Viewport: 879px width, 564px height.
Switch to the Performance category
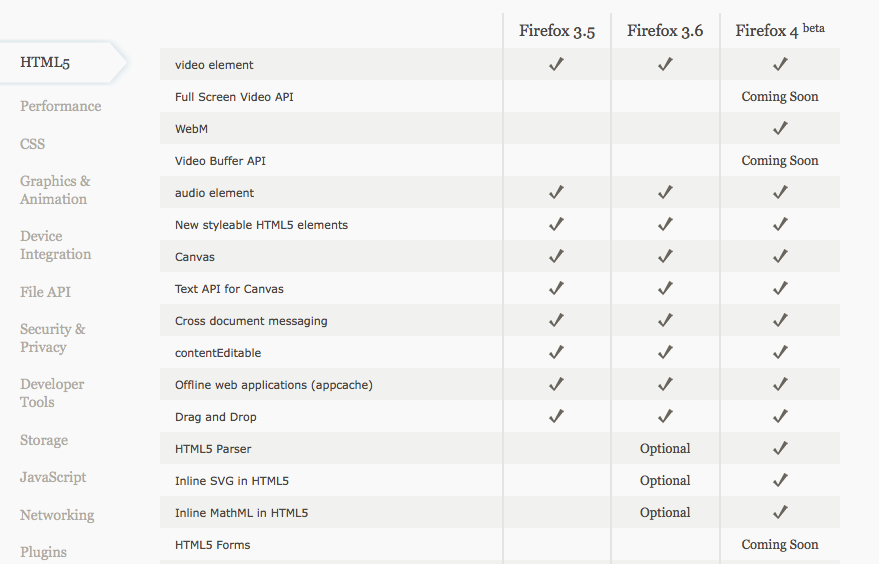coord(61,106)
